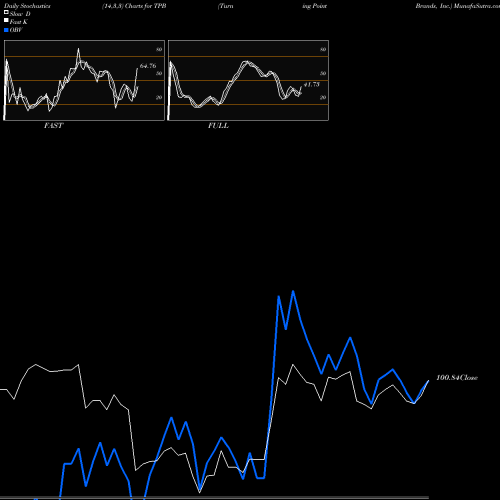This screenshot has width=500, height=500.
Task: Click the MunafaSutra.com watermark text
Action: (477, 6)
